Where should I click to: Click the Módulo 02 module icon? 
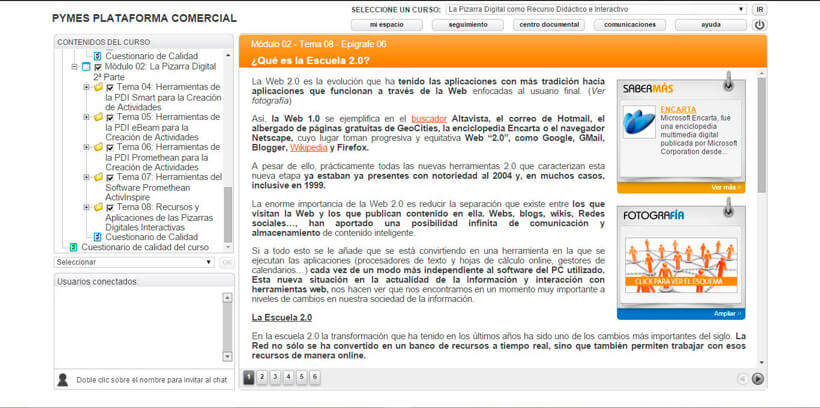[x=86, y=67]
